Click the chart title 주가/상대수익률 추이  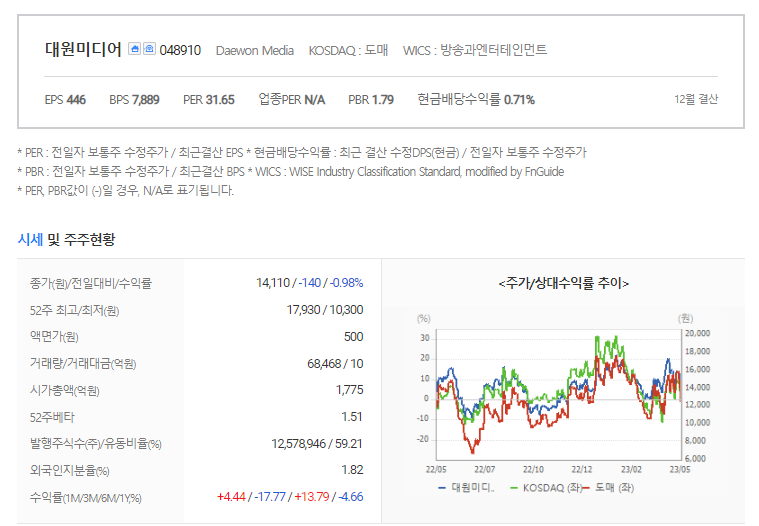563,284
